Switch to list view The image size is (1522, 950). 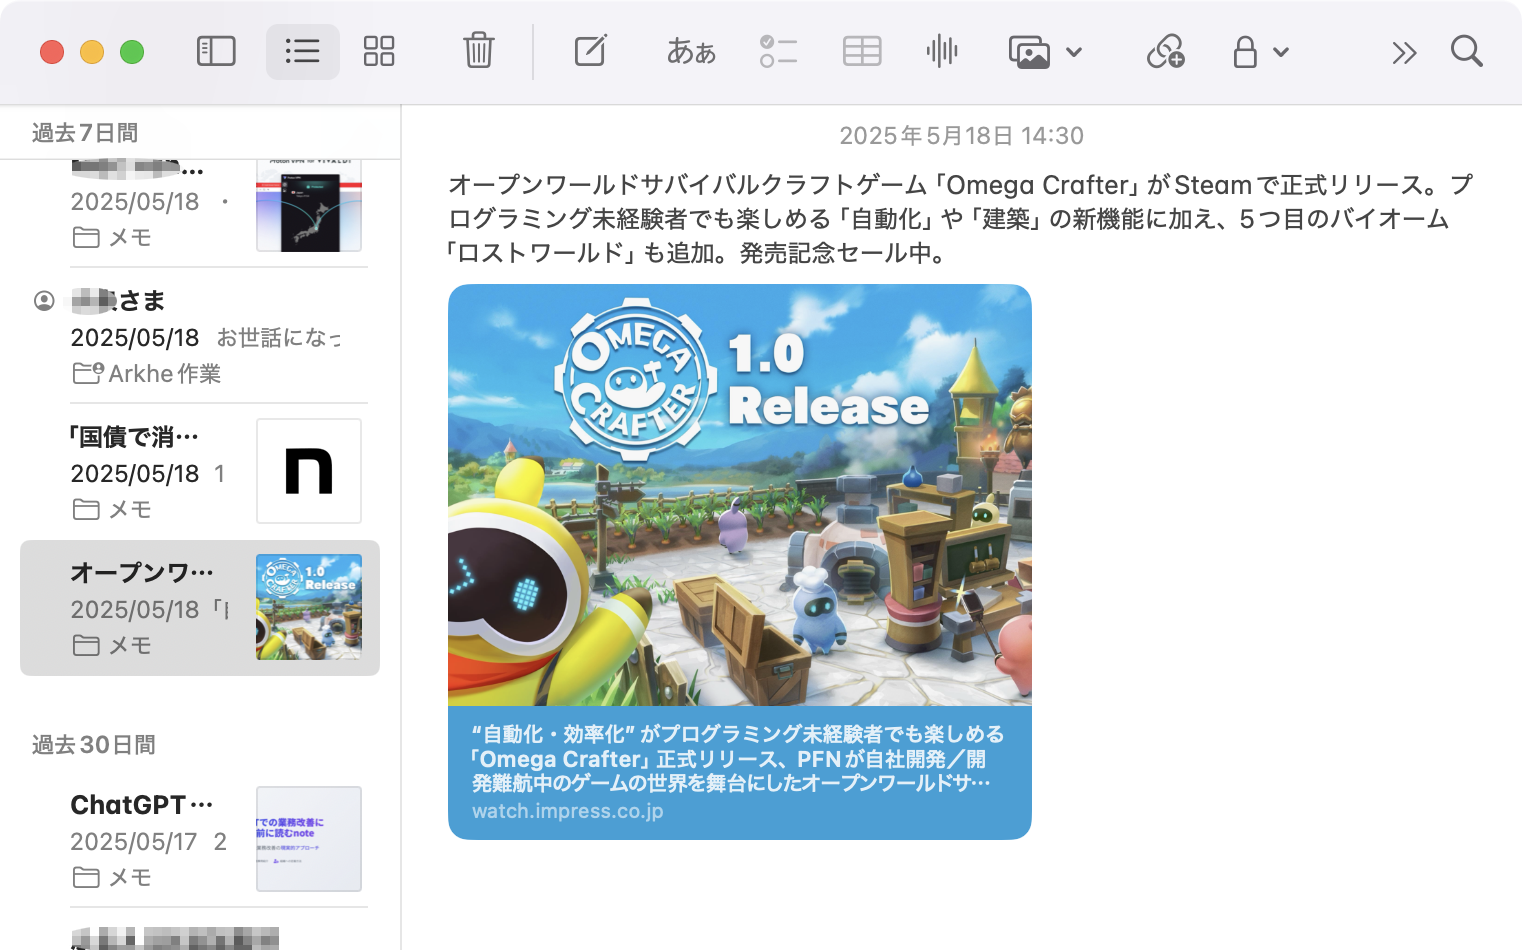point(302,51)
